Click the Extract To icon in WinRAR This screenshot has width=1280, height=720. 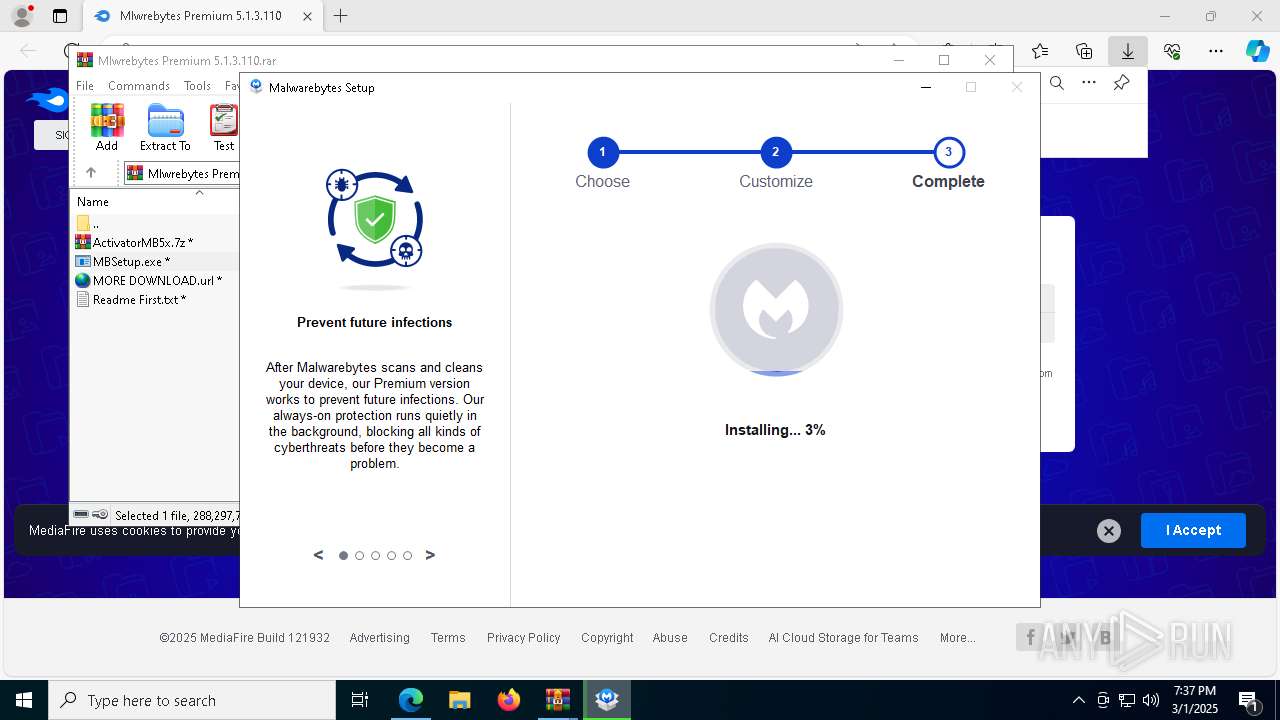[165, 127]
